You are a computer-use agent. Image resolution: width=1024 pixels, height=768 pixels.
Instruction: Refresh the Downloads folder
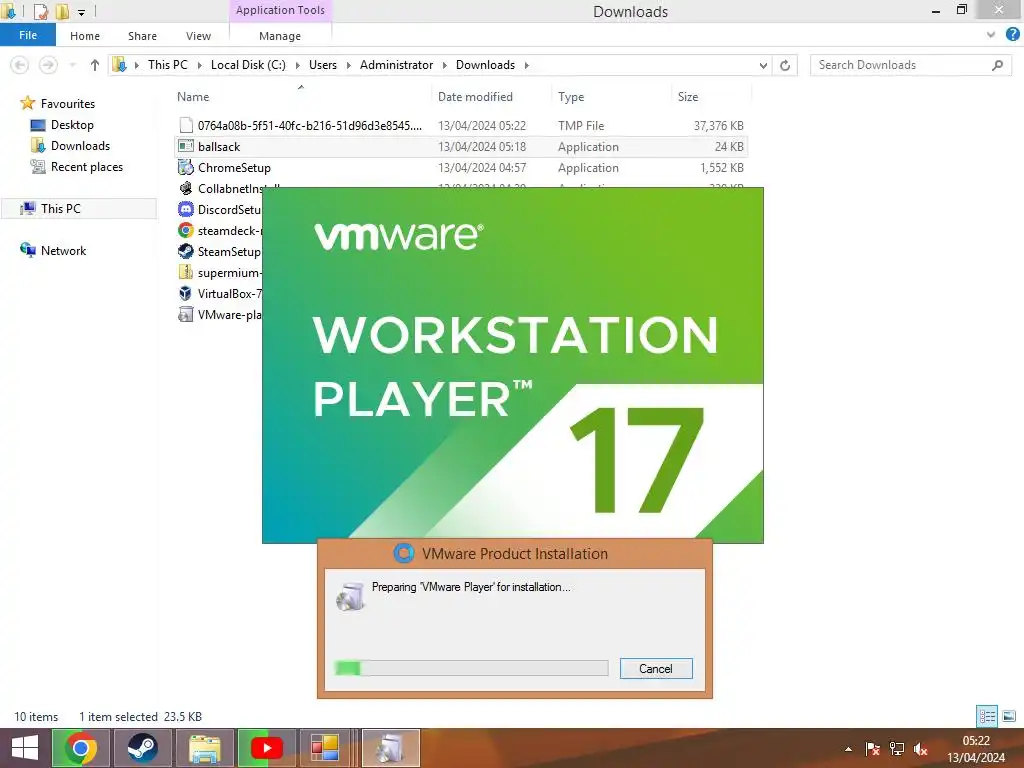785,65
